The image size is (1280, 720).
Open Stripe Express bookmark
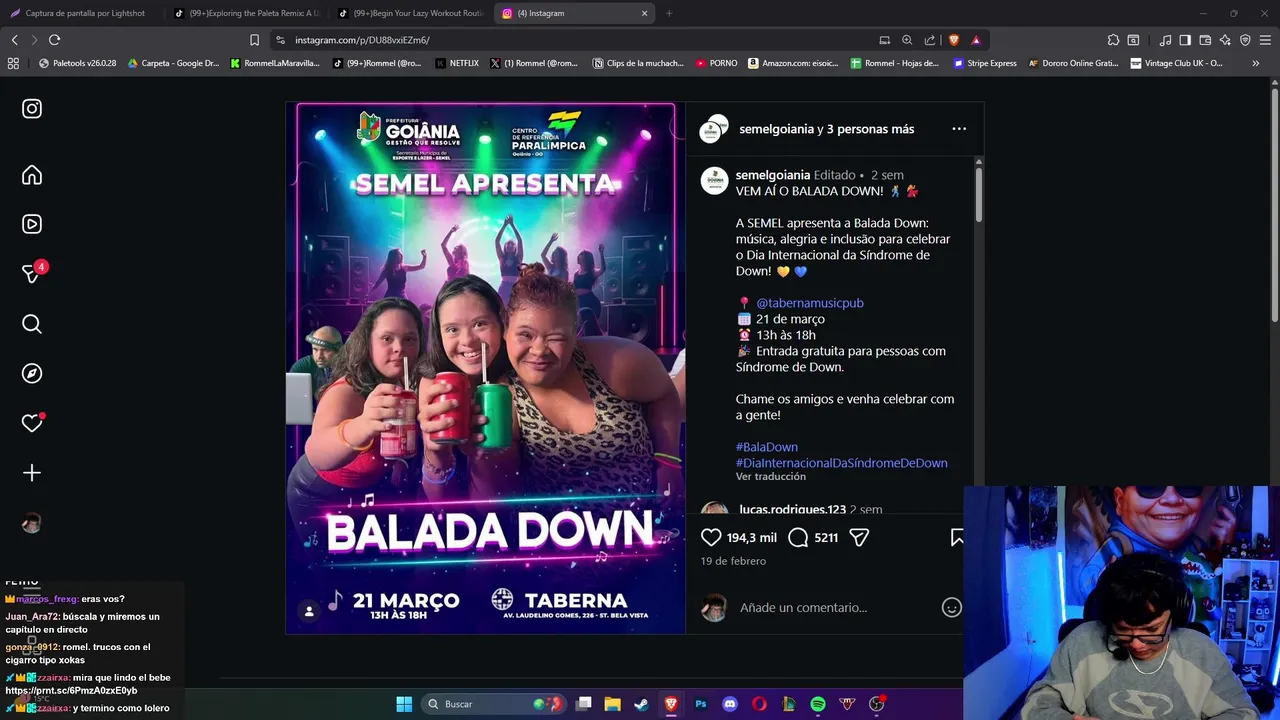click(x=985, y=63)
